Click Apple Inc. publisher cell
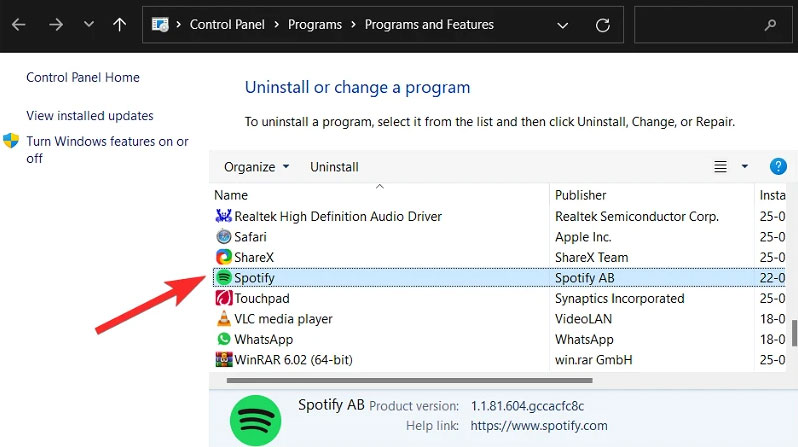Image resolution: width=798 pixels, height=447 pixels. [583, 237]
